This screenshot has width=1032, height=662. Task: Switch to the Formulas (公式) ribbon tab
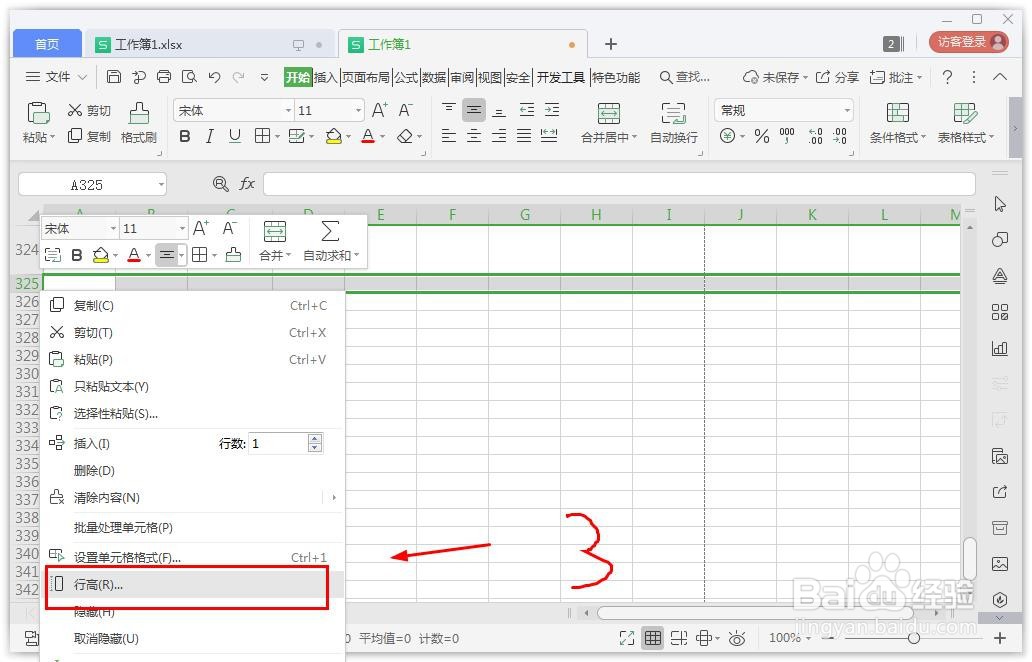(x=406, y=77)
